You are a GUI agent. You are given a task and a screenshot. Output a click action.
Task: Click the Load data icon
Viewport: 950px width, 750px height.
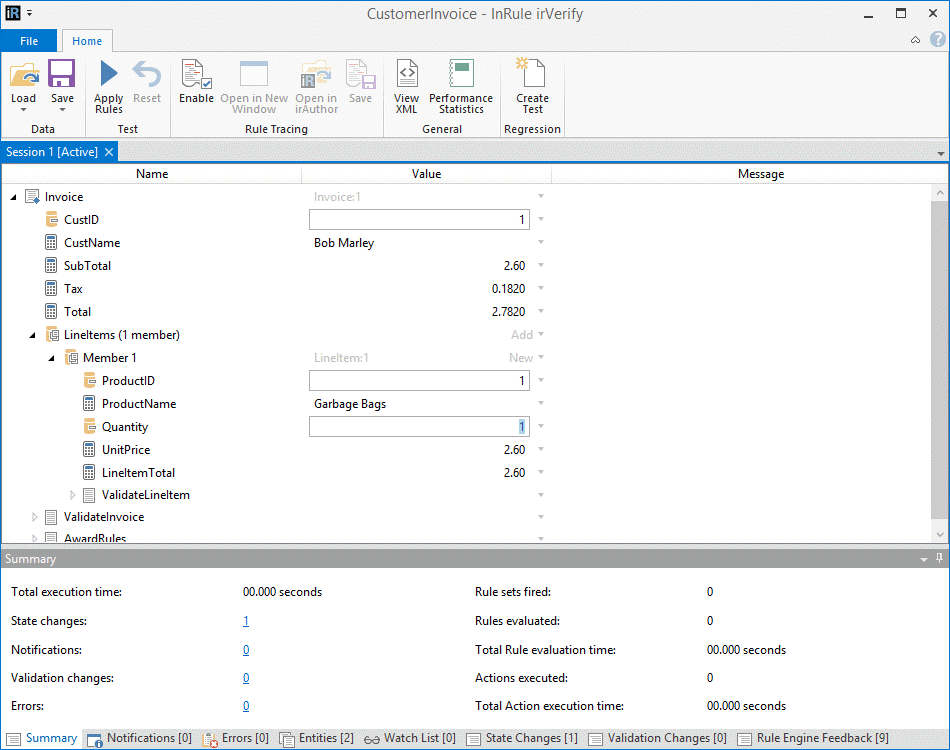pyautogui.click(x=23, y=75)
